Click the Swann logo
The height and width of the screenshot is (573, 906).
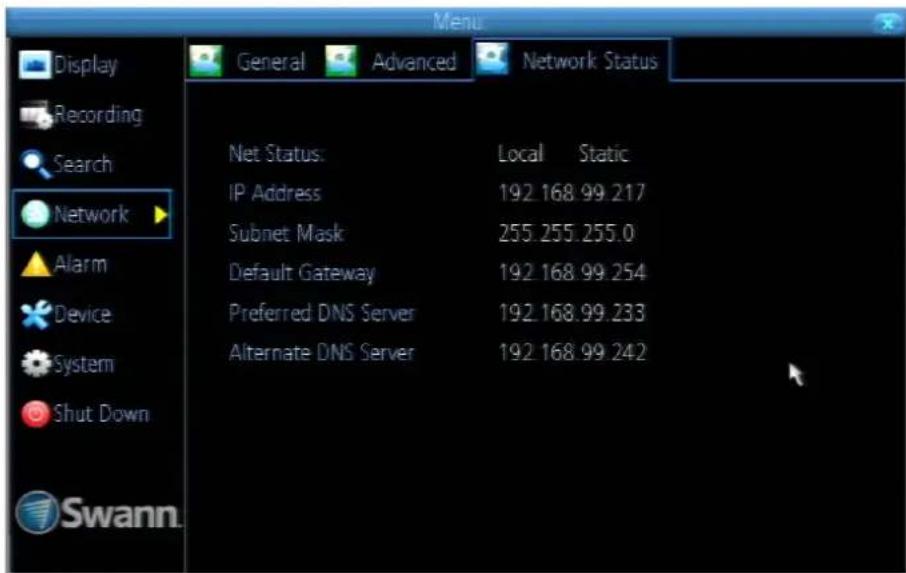point(97,512)
